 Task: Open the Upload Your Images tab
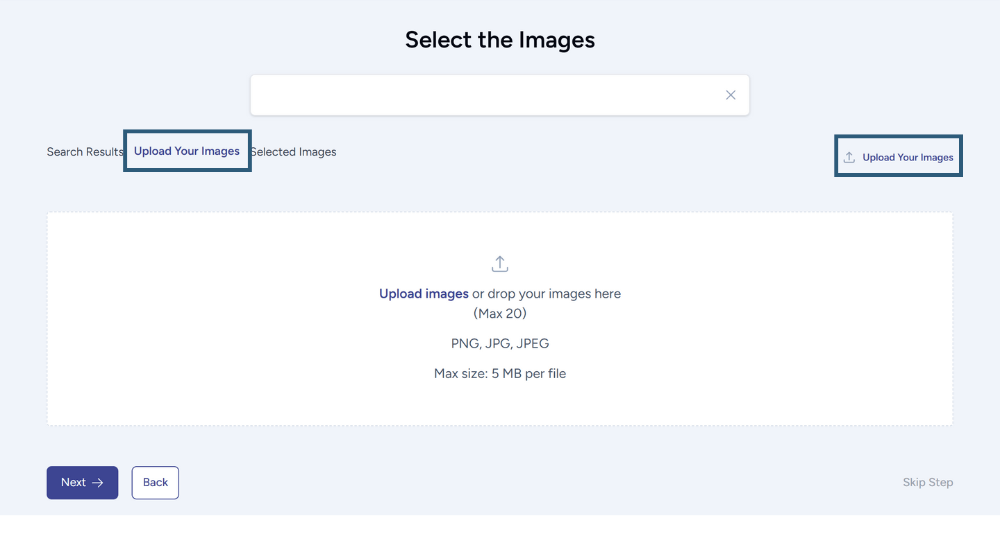[x=187, y=151]
